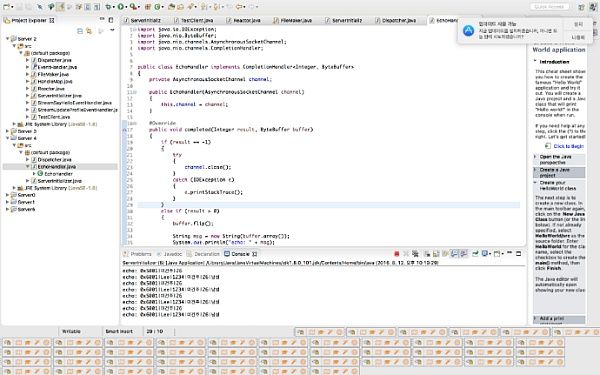600x375 pixels.
Task: Collapse the EchoHandler.java tree entry arrow
Action: pos(28,167)
